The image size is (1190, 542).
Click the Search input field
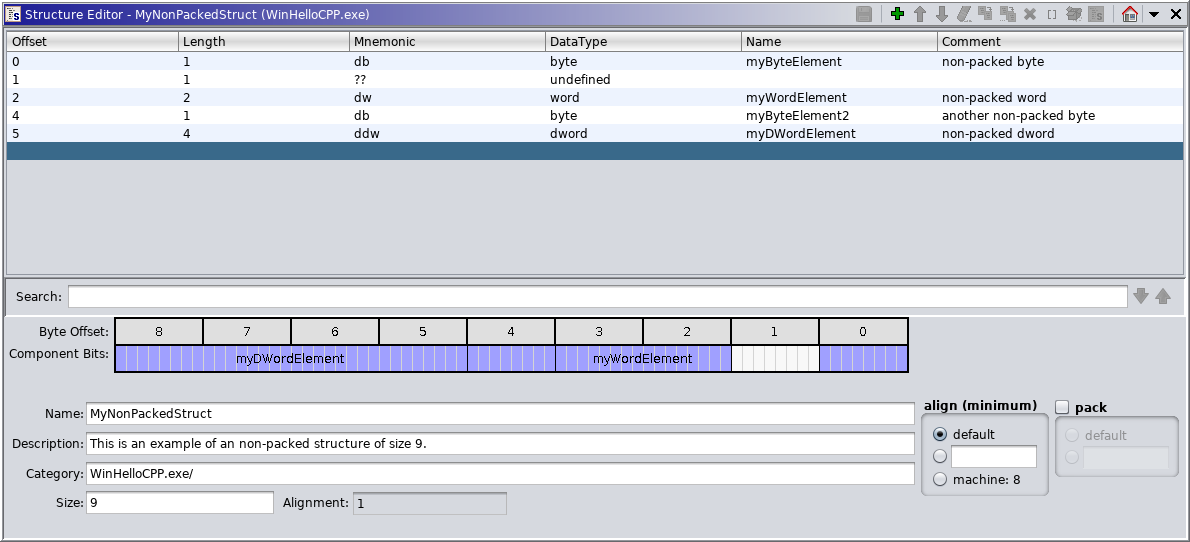click(x=597, y=297)
